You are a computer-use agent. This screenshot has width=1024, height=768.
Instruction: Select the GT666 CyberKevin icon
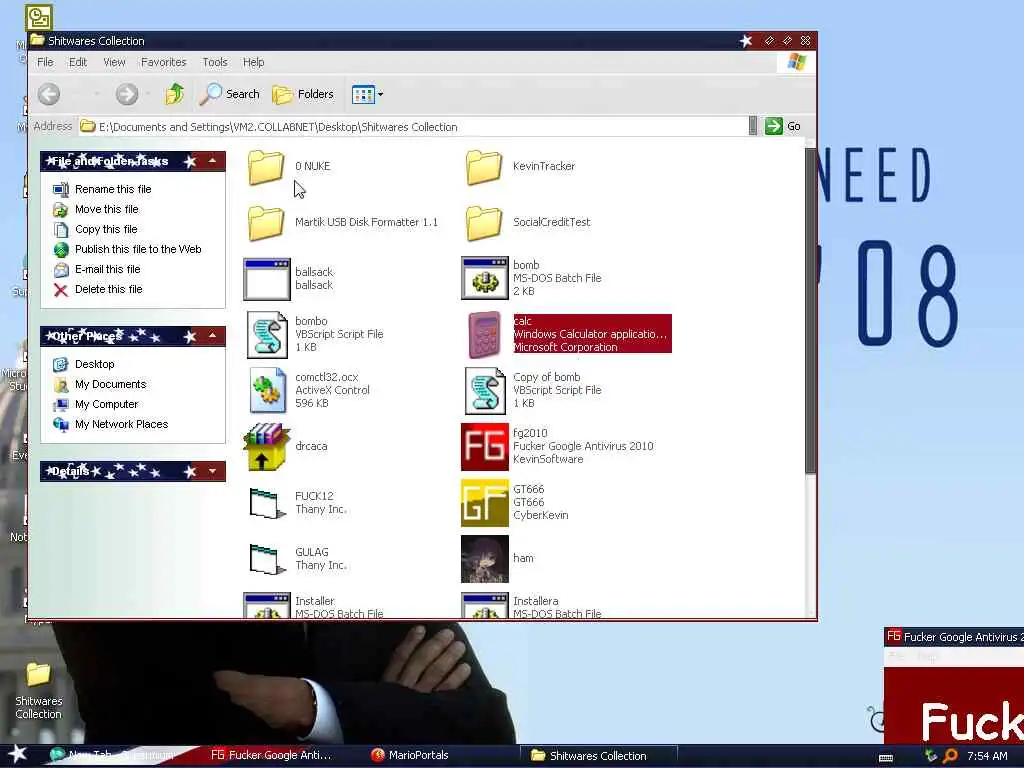485,503
